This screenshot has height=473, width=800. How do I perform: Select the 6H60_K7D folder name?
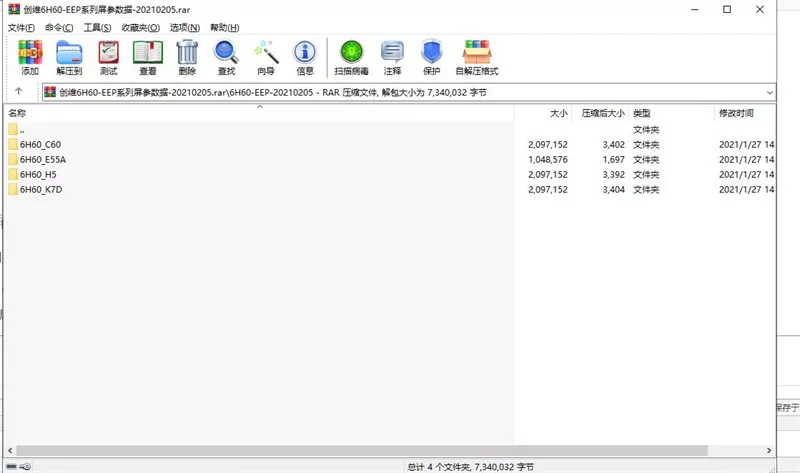[41, 189]
